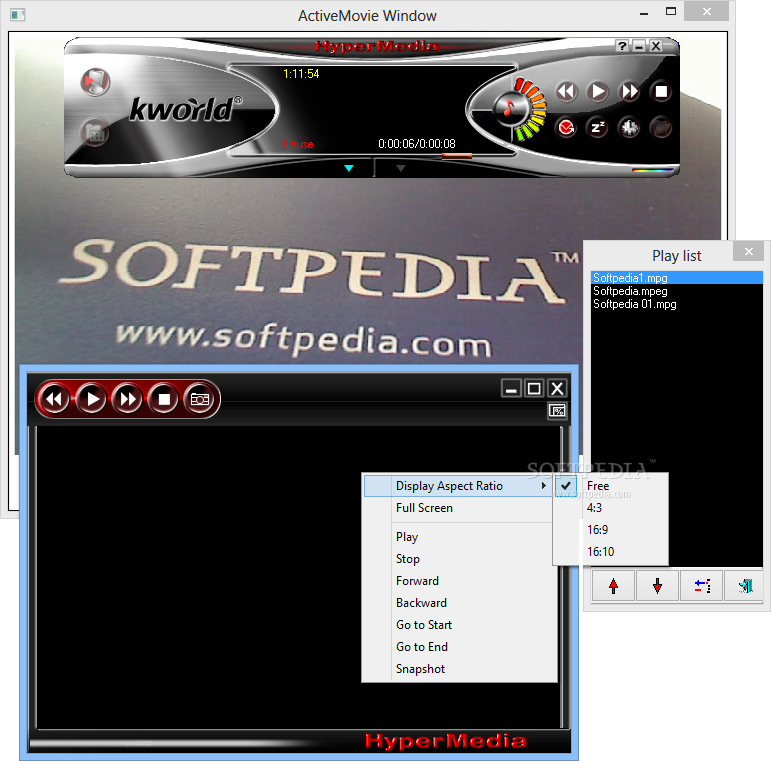
Task: Click the sleep timer Zz icon
Action: pyautogui.click(x=598, y=128)
